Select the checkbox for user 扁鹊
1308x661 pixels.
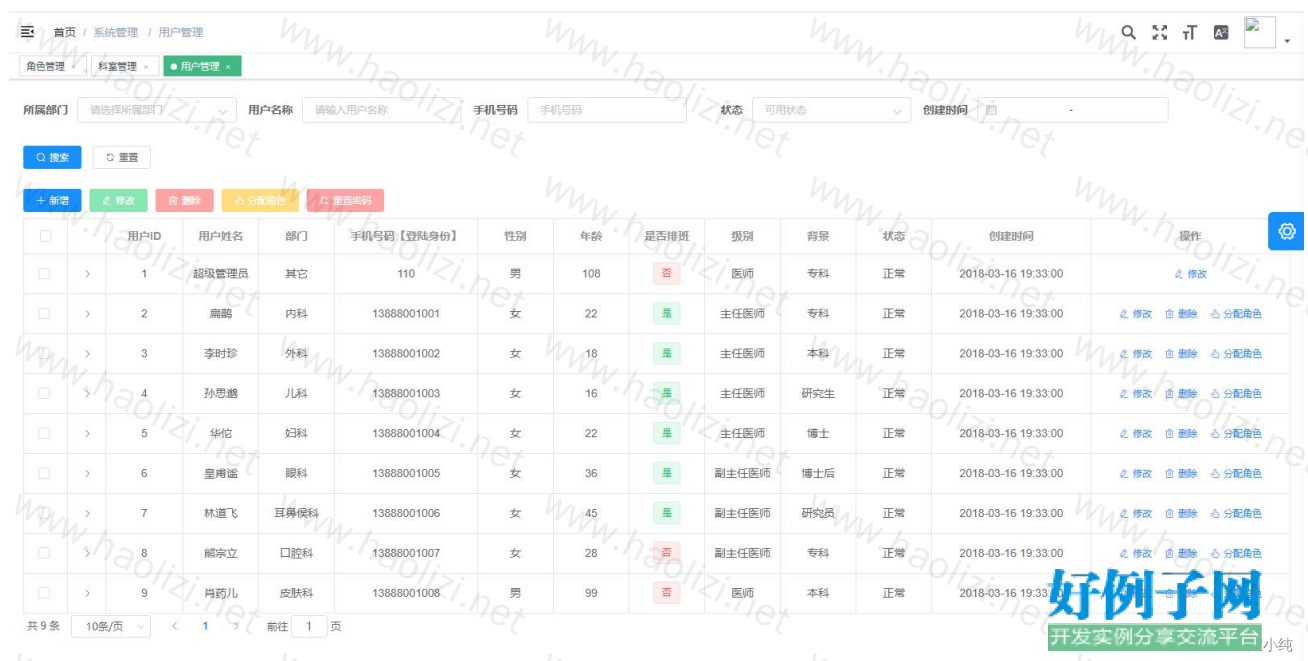tap(44, 313)
